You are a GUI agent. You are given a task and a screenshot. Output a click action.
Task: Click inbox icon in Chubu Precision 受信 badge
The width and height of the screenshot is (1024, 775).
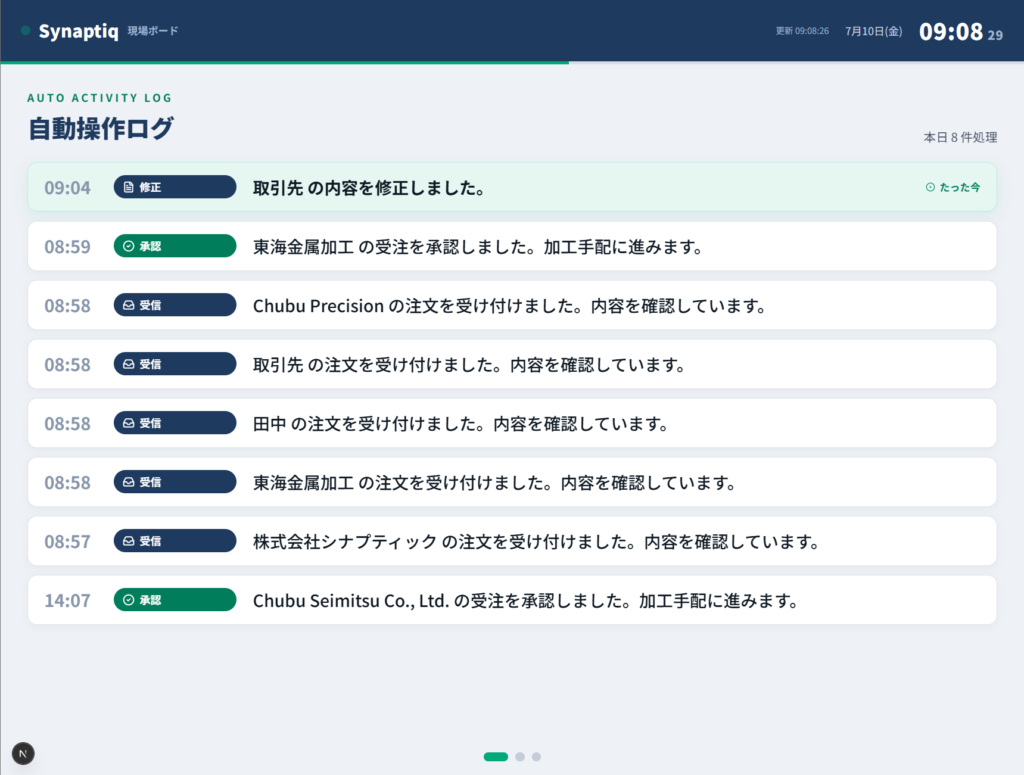pos(129,305)
